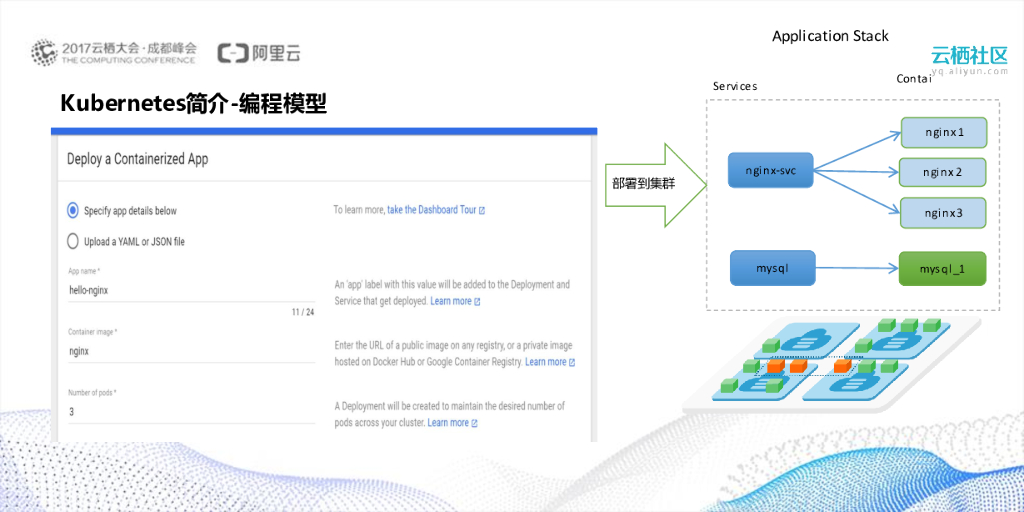Select the nginx3 container box
This screenshot has height=512, width=1024.
pyautogui.click(x=944, y=213)
